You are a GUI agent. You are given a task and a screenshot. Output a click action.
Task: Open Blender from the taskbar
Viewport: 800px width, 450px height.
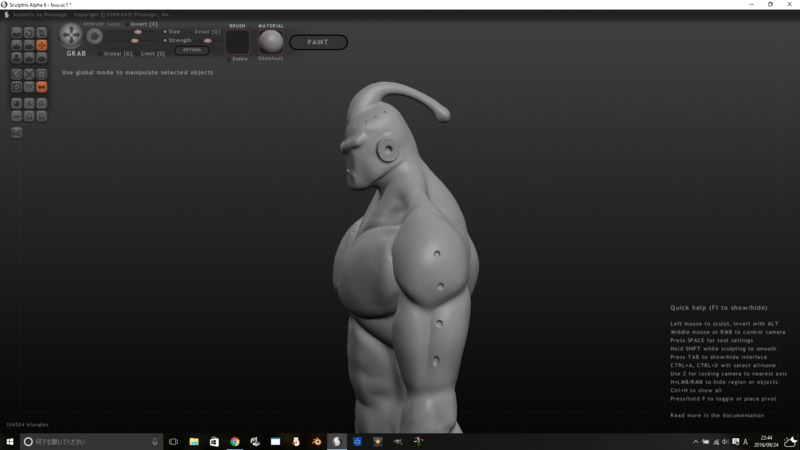(x=316, y=442)
